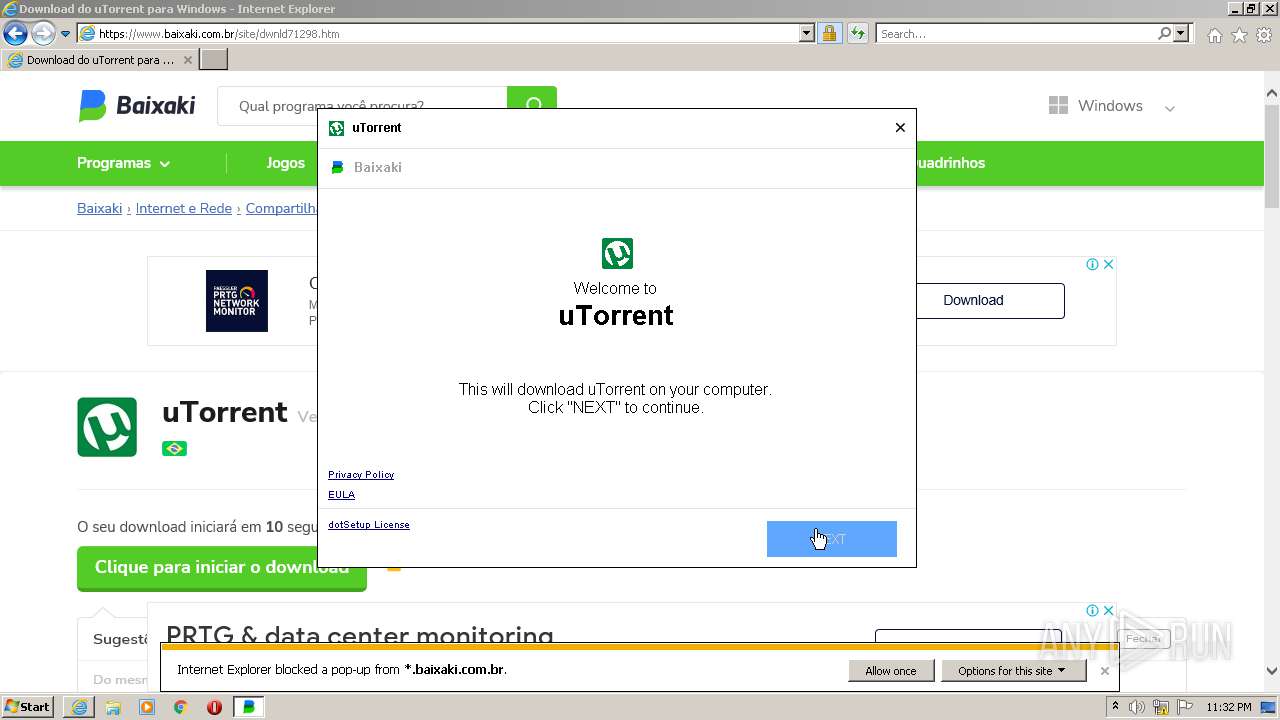Expand the address bar autocomplete dropdown

807,34
